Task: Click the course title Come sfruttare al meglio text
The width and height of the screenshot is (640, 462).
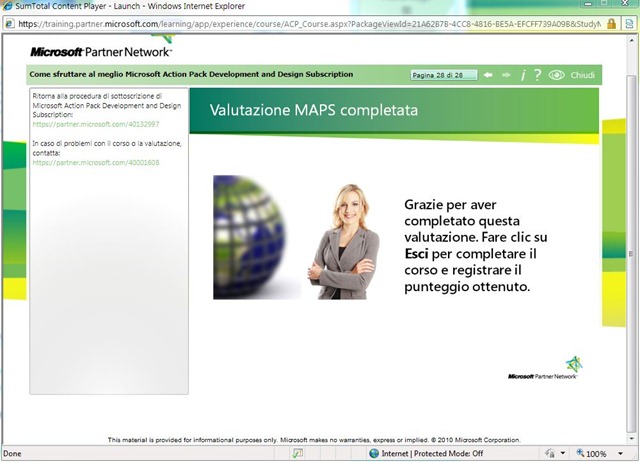Action: [x=191, y=74]
